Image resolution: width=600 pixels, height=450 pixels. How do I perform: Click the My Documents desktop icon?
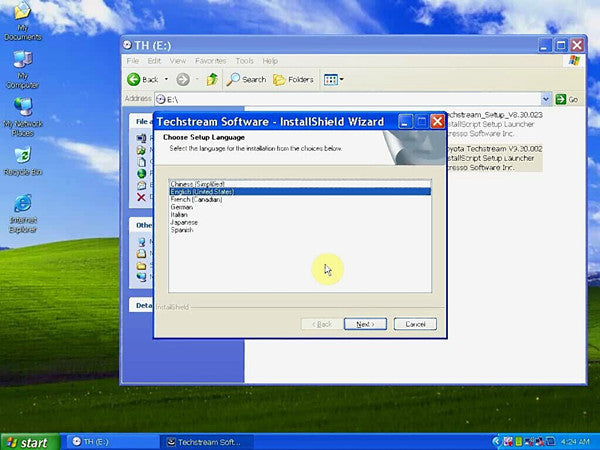(22, 18)
